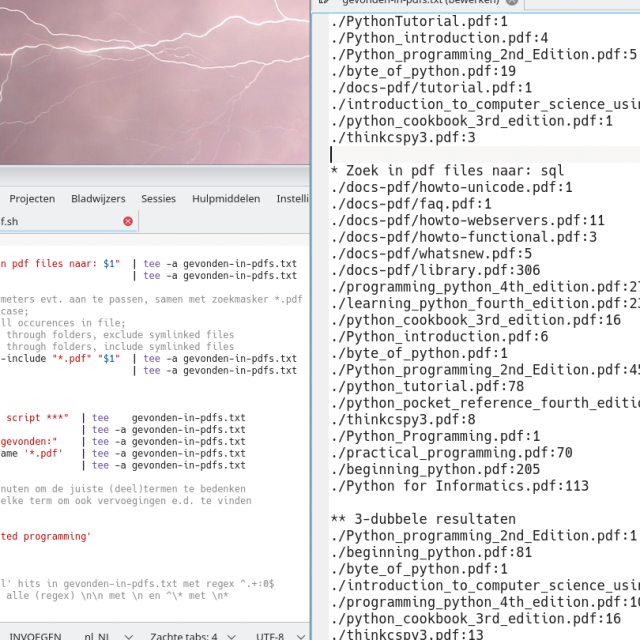Image resolution: width=640 pixels, height=640 pixels.
Task: Open the Hulpmiddelen menu
Action: 226,199
